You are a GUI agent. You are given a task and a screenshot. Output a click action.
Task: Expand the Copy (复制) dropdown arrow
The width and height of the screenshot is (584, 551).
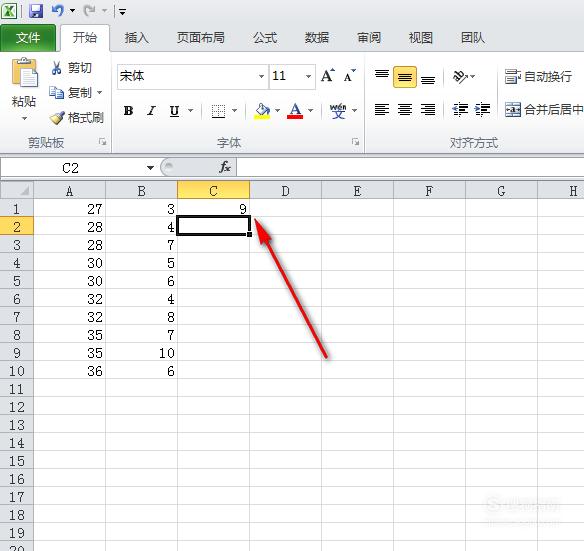click(99, 92)
